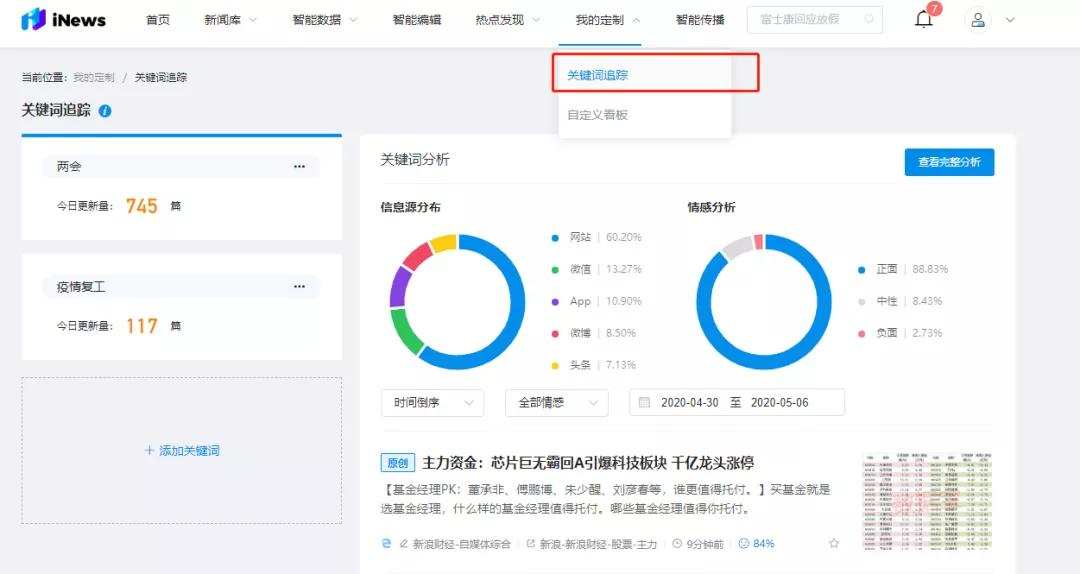Open 智能编辑 menu
This screenshot has height=574, width=1080.
(417, 20)
